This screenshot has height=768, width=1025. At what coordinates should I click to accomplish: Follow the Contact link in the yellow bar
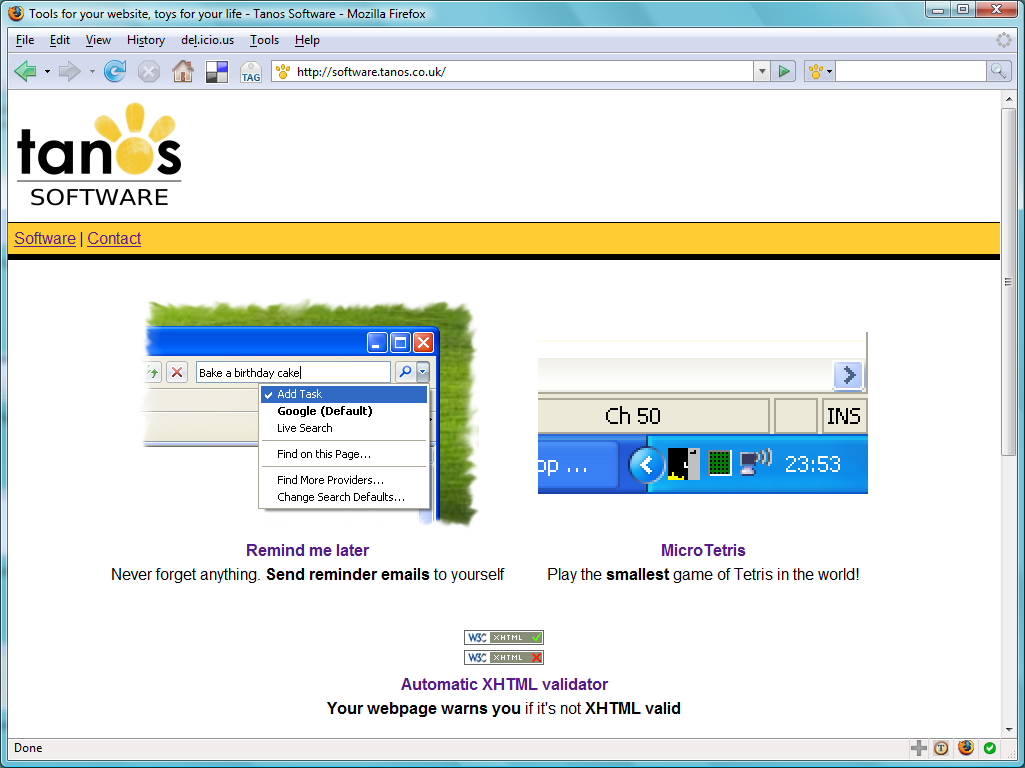114,238
